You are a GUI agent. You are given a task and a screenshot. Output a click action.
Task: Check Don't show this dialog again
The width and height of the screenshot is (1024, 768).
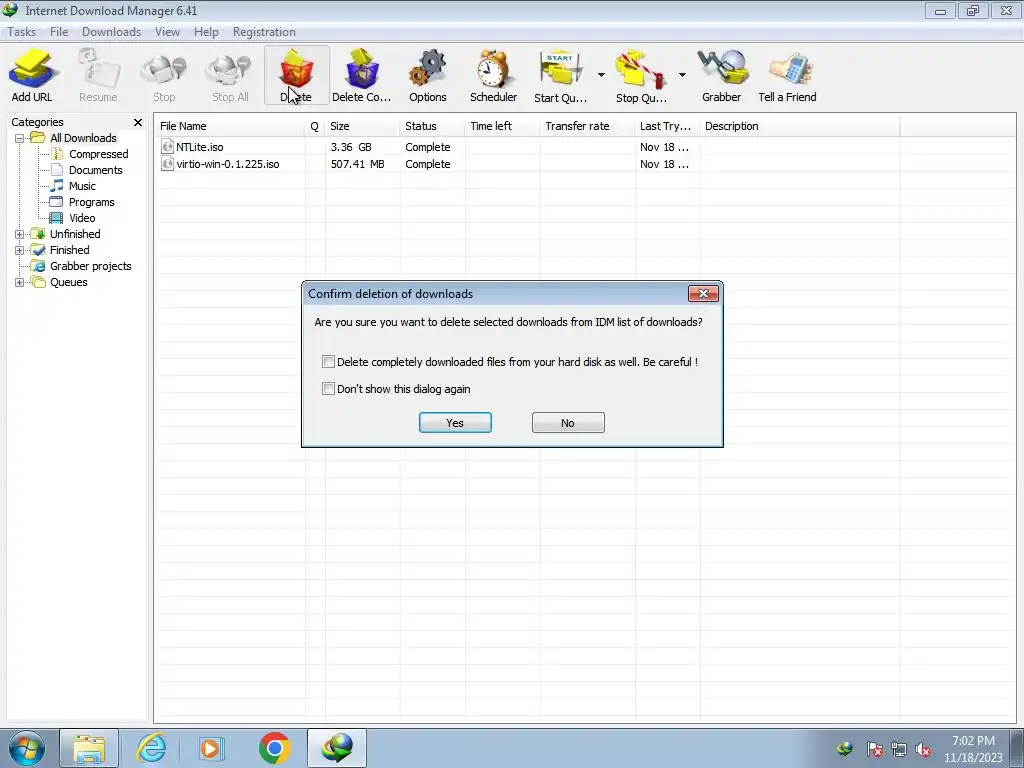click(x=328, y=389)
